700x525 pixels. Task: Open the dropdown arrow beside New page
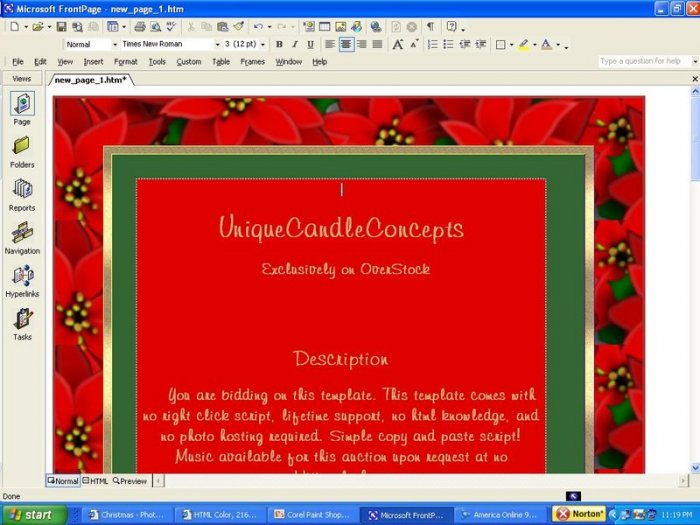pyautogui.click(x=26, y=27)
